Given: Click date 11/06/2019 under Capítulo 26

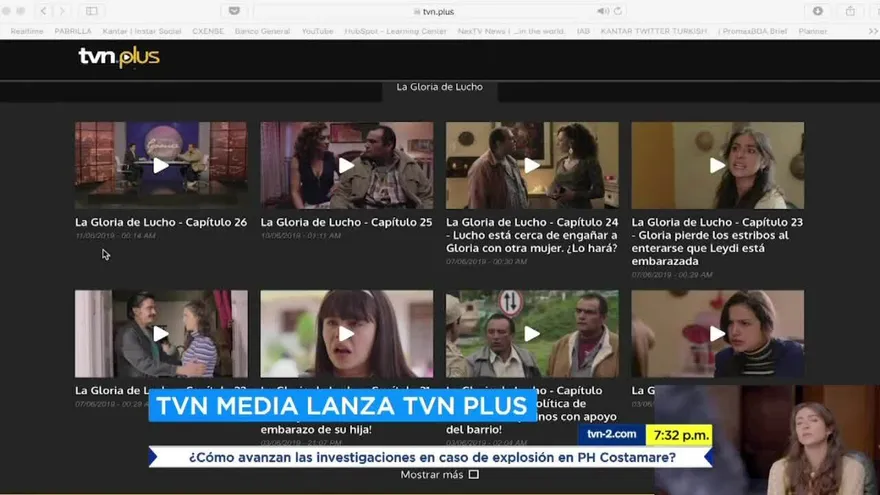Looking at the screenshot, I should (115, 236).
